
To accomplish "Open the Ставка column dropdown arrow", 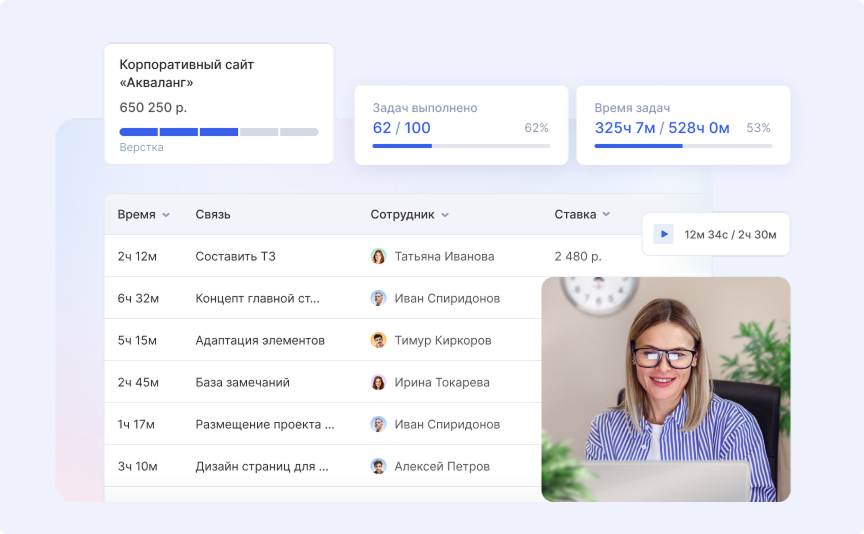I will [607, 215].
